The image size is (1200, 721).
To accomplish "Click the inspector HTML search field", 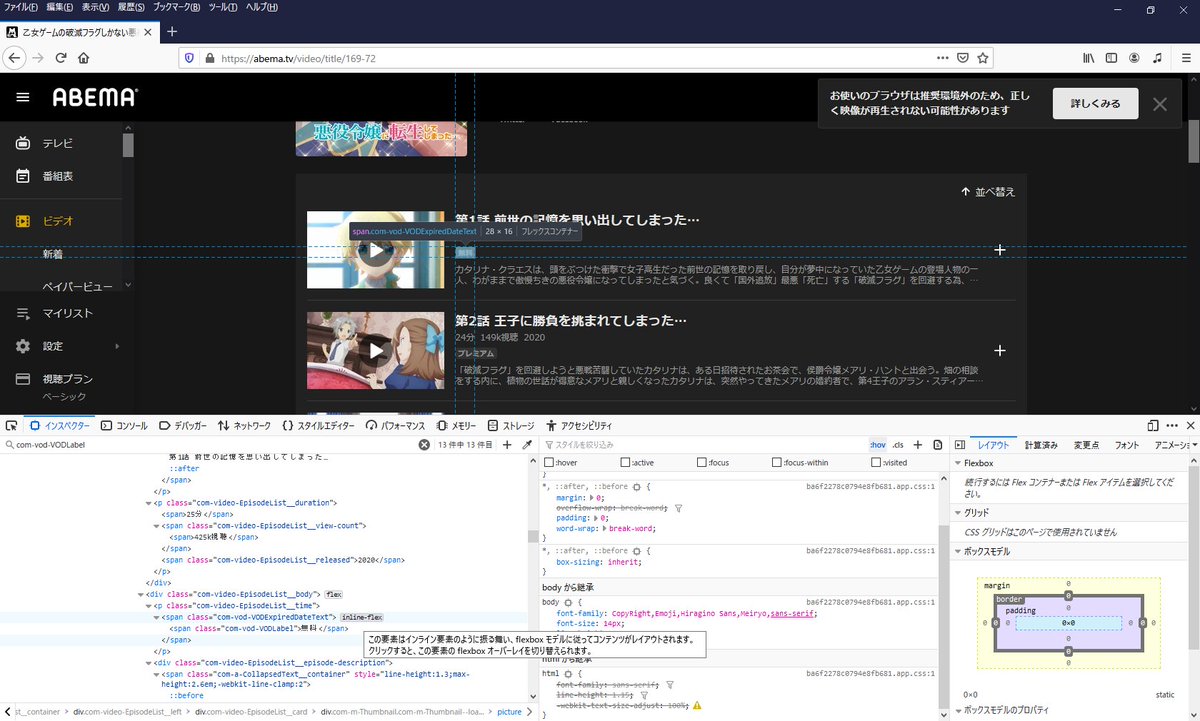I will 210,444.
